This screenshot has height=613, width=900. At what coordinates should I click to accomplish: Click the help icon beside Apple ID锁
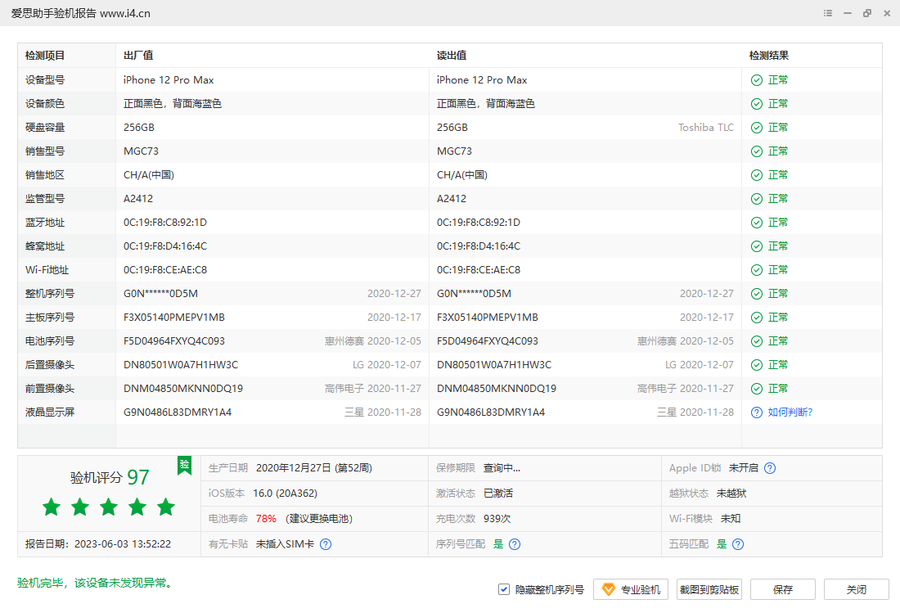click(x=769, y=468)
